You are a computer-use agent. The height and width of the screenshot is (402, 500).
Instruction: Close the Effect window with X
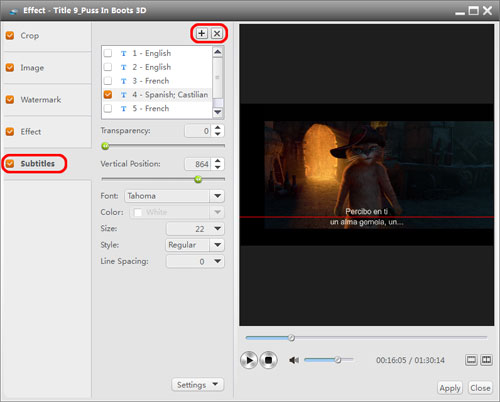(487, 11)
